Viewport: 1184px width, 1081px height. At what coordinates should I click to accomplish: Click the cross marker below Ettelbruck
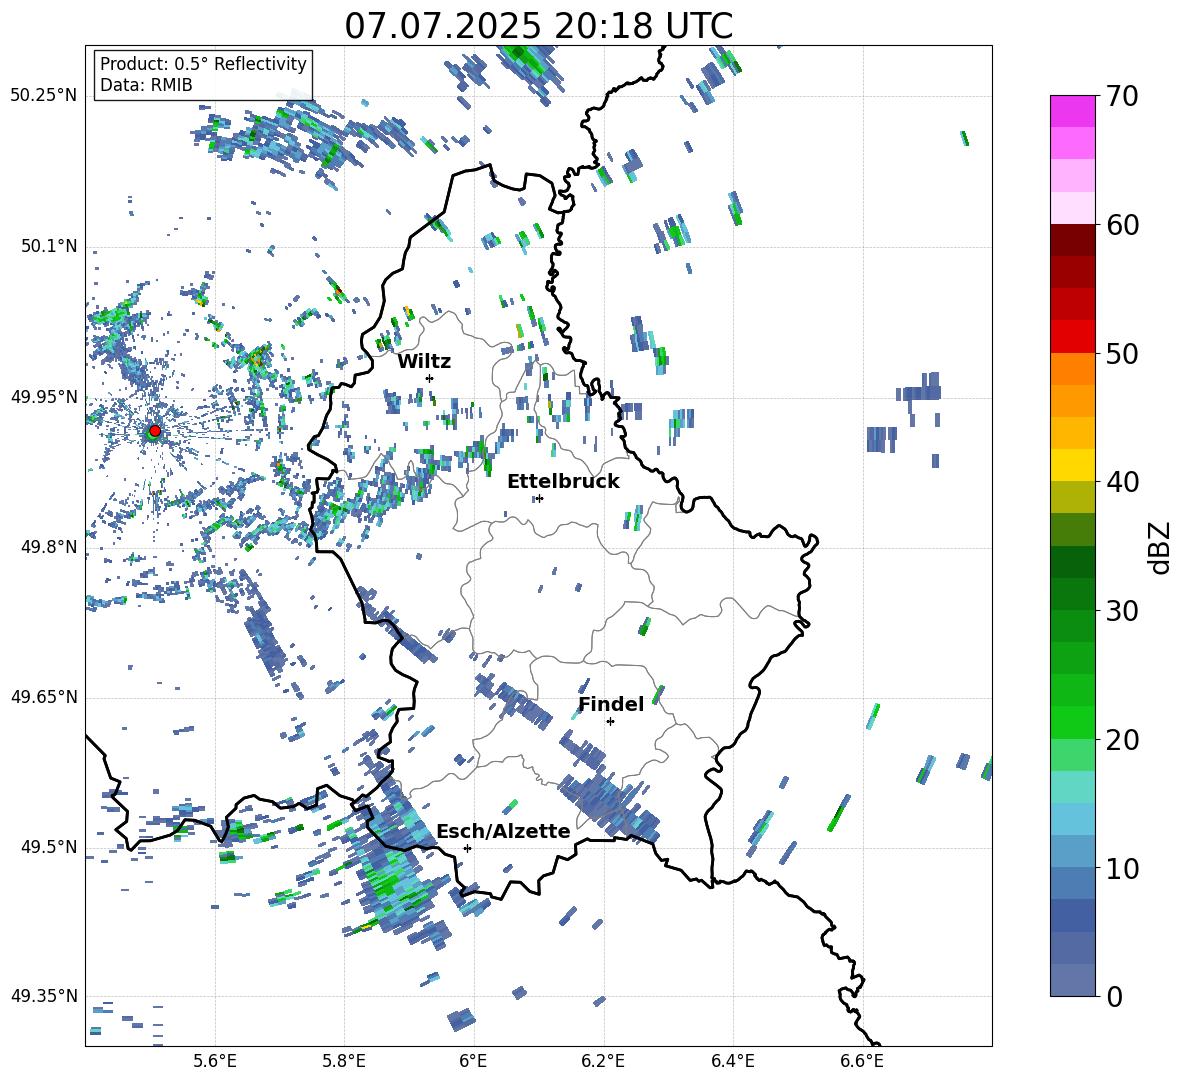(539, 498)
